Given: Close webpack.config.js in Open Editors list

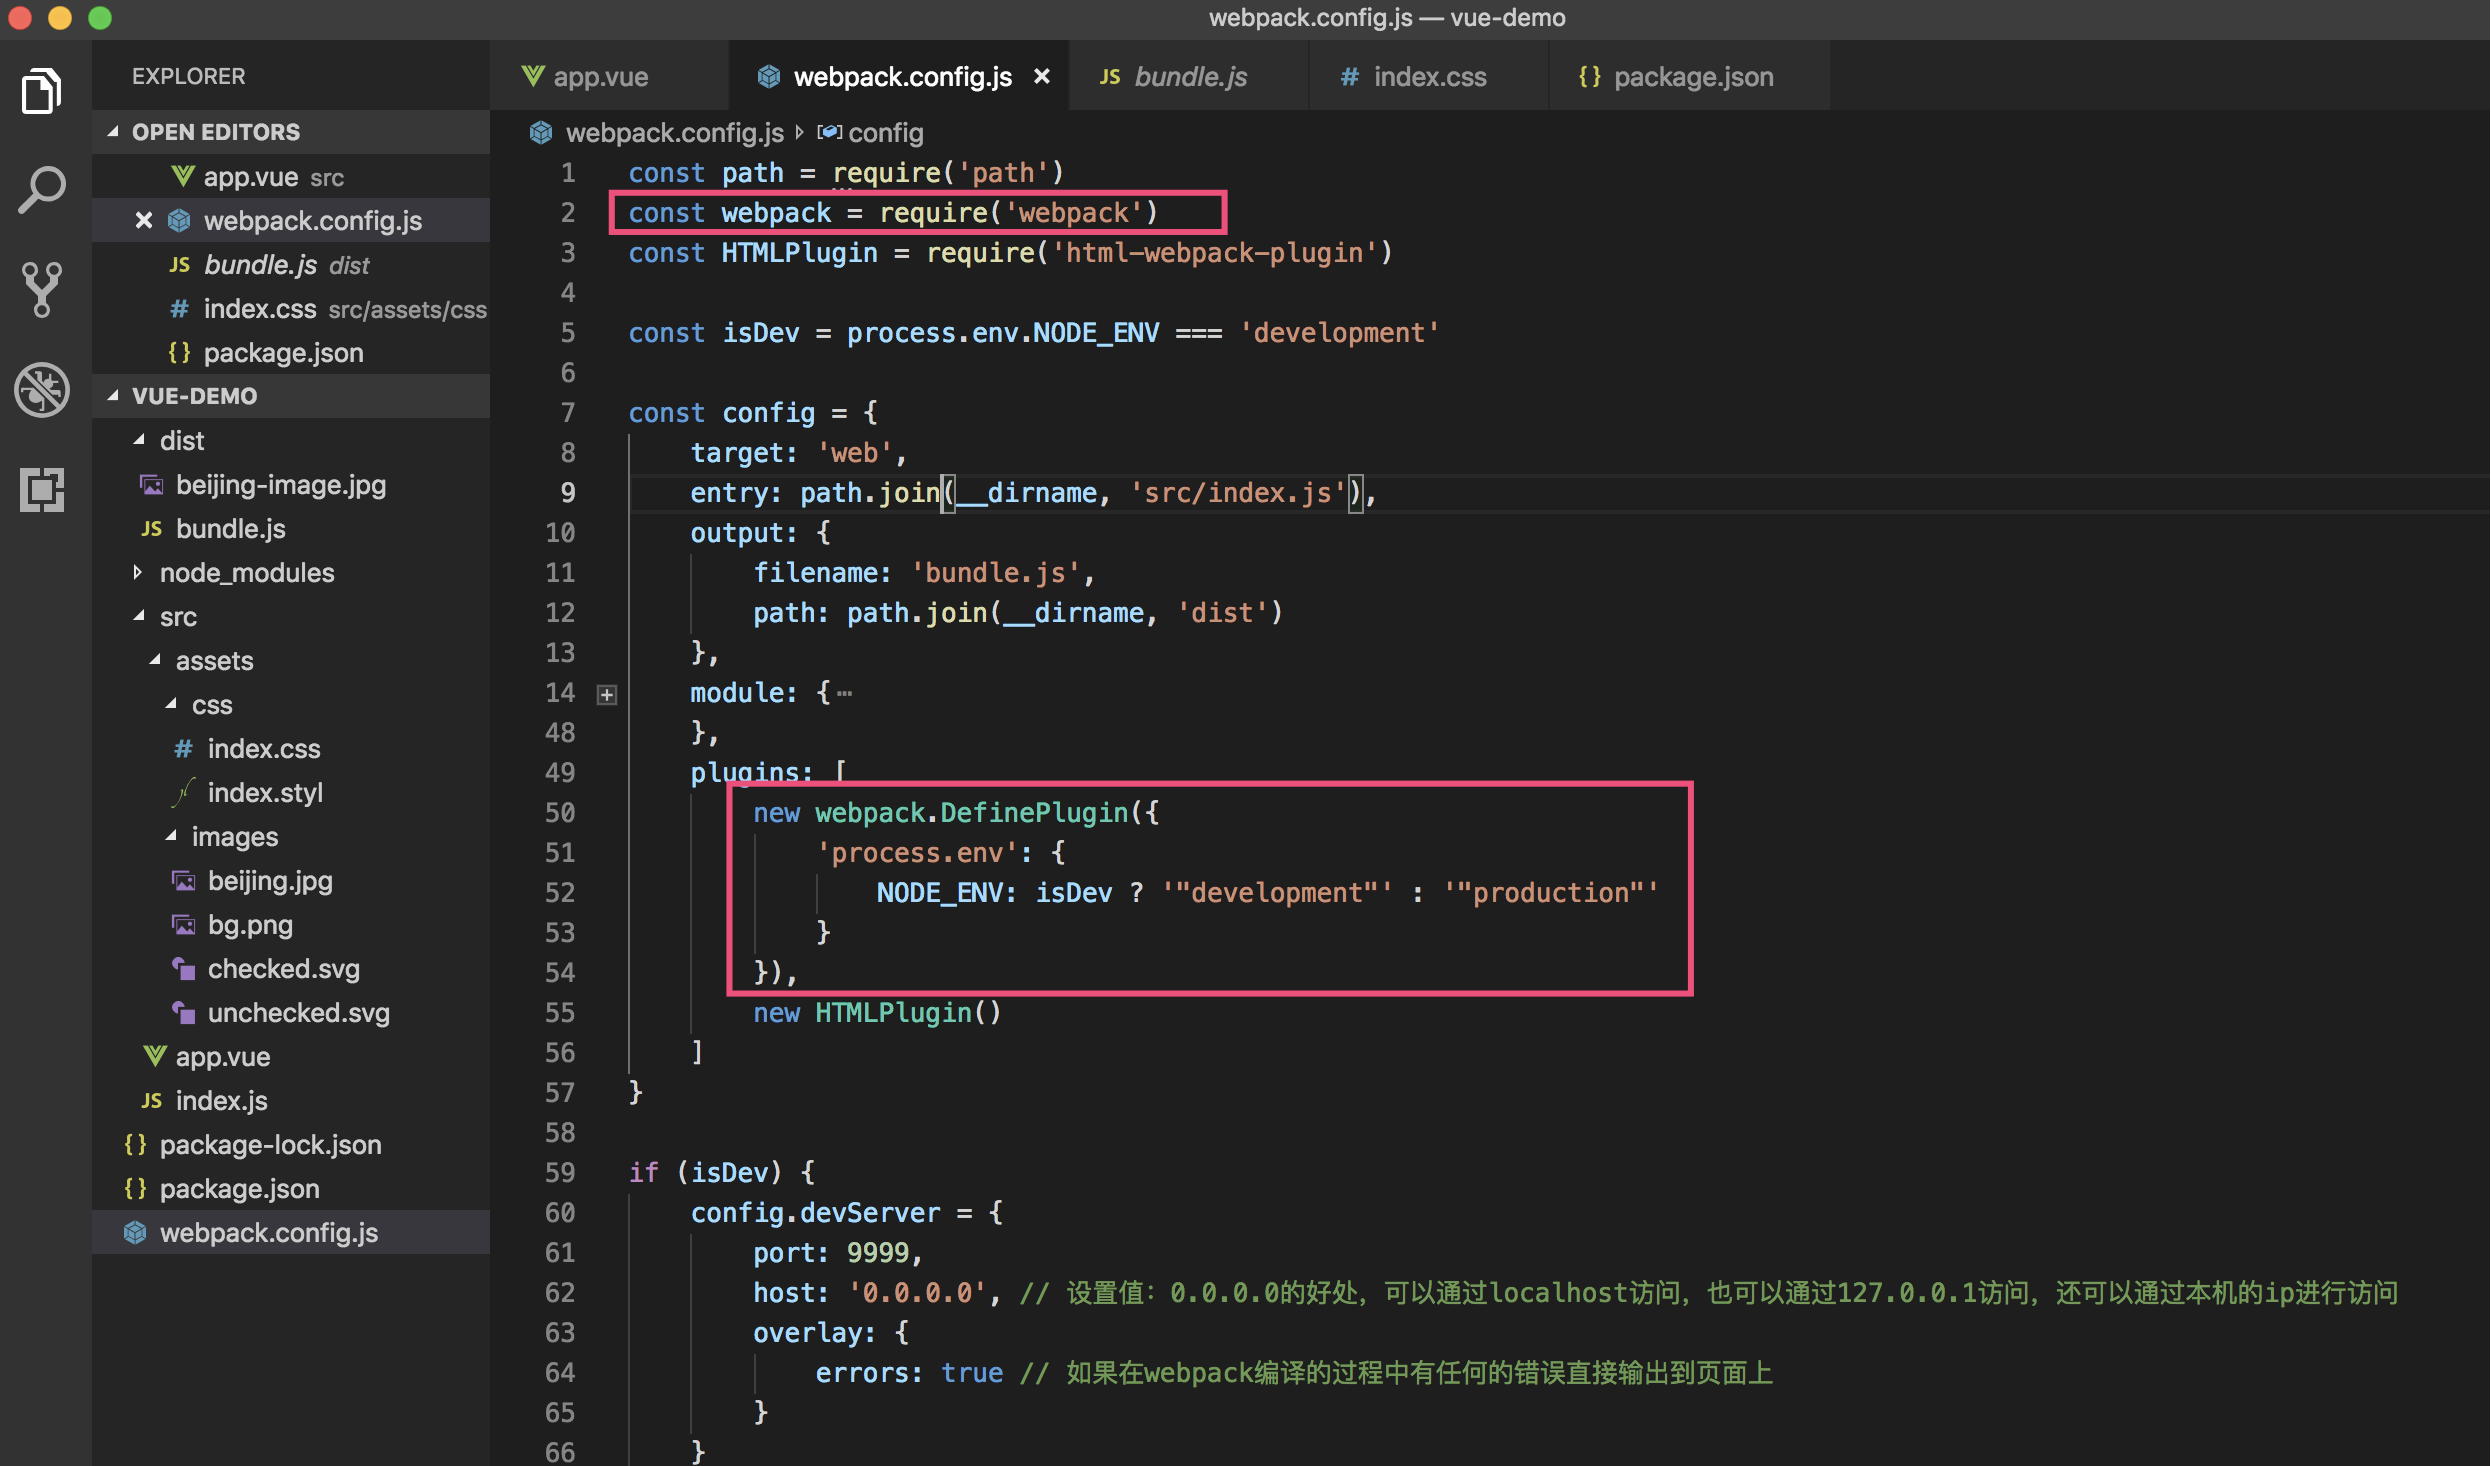Looking at the screenshot, I should (x=144, y=221).
